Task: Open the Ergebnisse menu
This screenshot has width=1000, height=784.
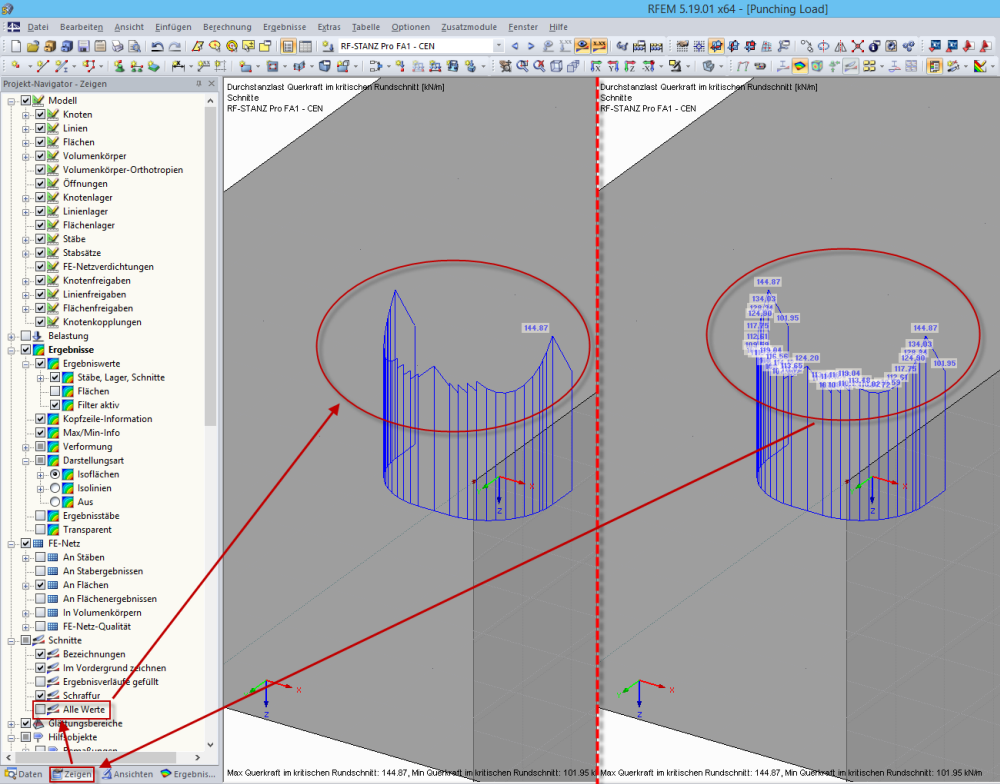Action: (284, 27)
